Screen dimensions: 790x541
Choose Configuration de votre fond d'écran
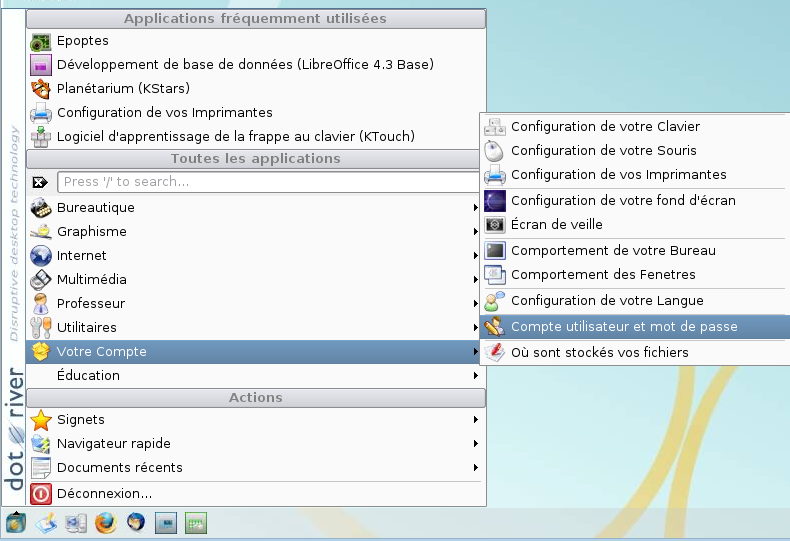623,200
